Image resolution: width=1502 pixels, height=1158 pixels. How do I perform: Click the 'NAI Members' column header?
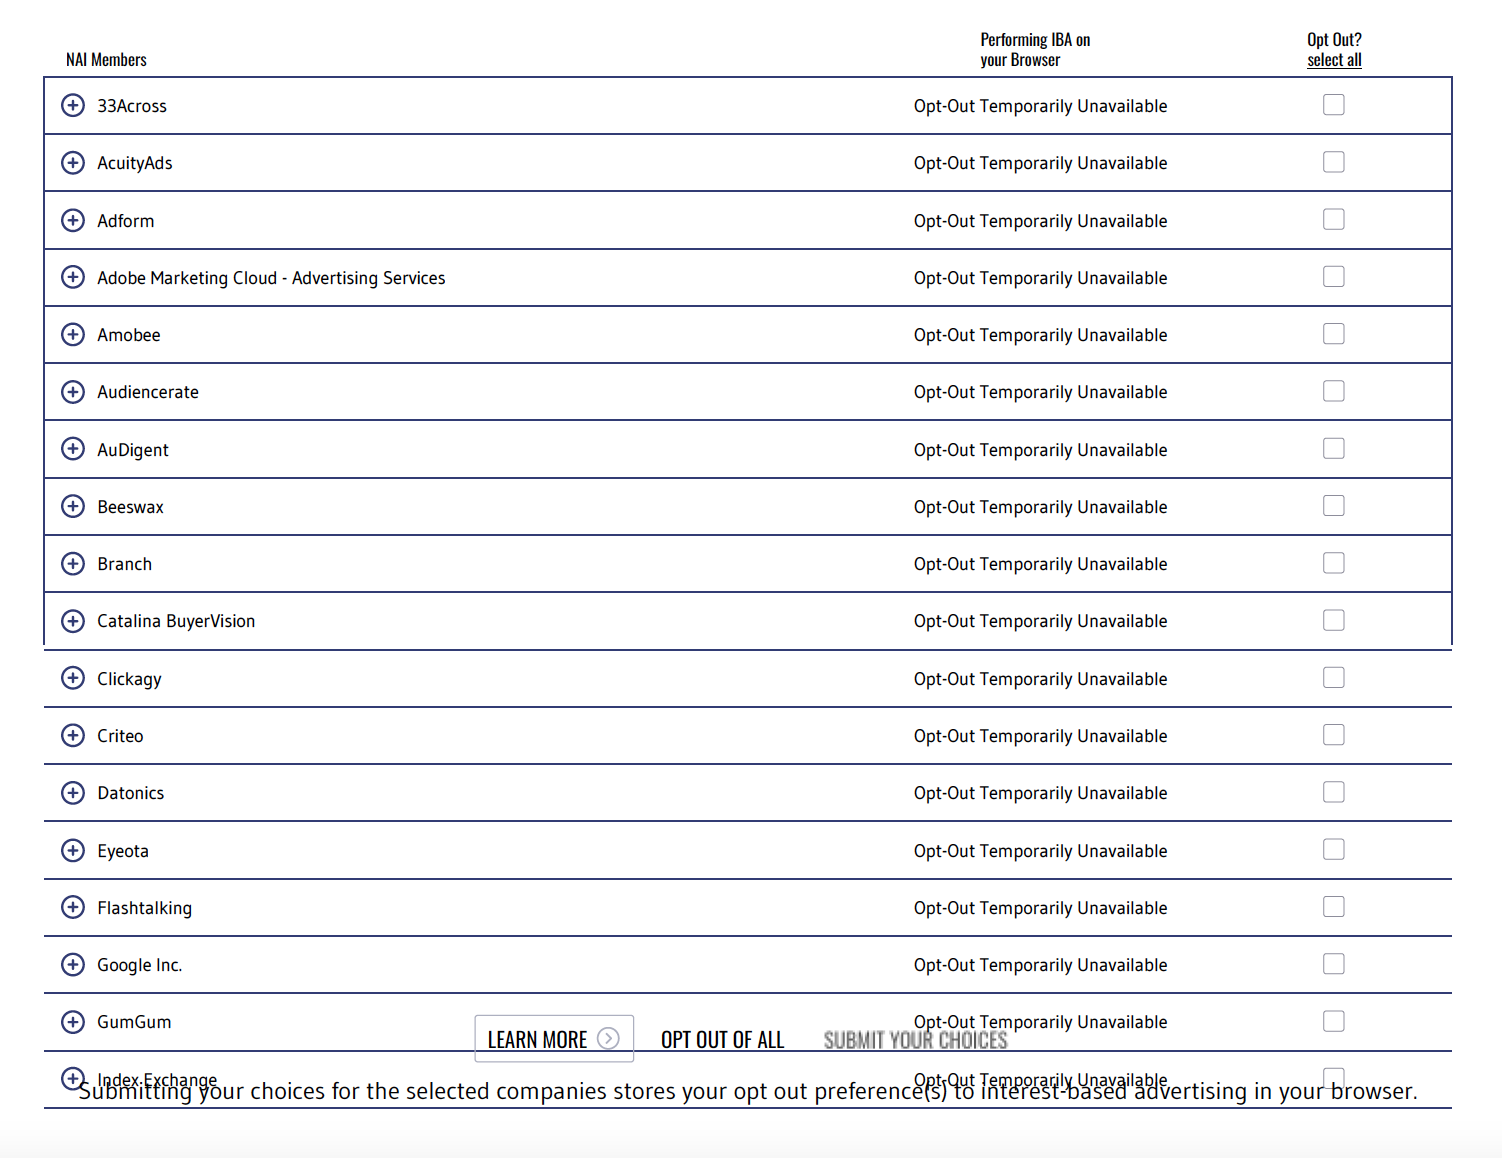[106, 60]
